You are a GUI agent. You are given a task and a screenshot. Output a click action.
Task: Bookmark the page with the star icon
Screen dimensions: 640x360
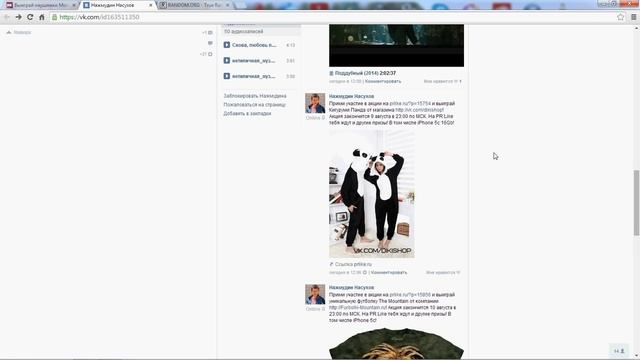pos(620,17)
